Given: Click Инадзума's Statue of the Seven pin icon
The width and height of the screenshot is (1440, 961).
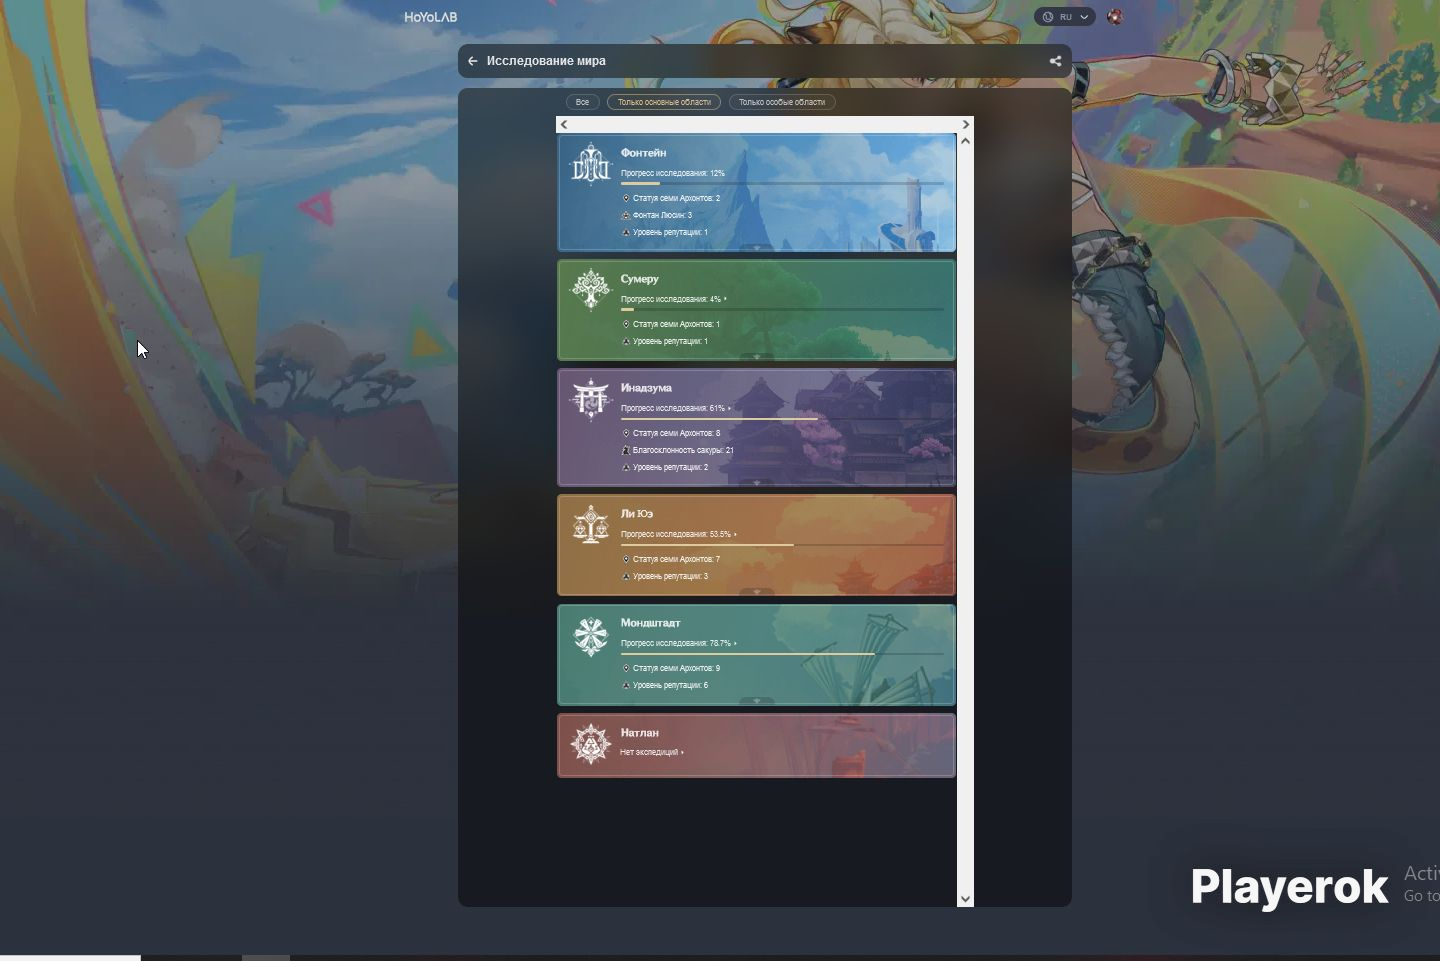Looking at the screenshot, I should click(x=626, y=433).
